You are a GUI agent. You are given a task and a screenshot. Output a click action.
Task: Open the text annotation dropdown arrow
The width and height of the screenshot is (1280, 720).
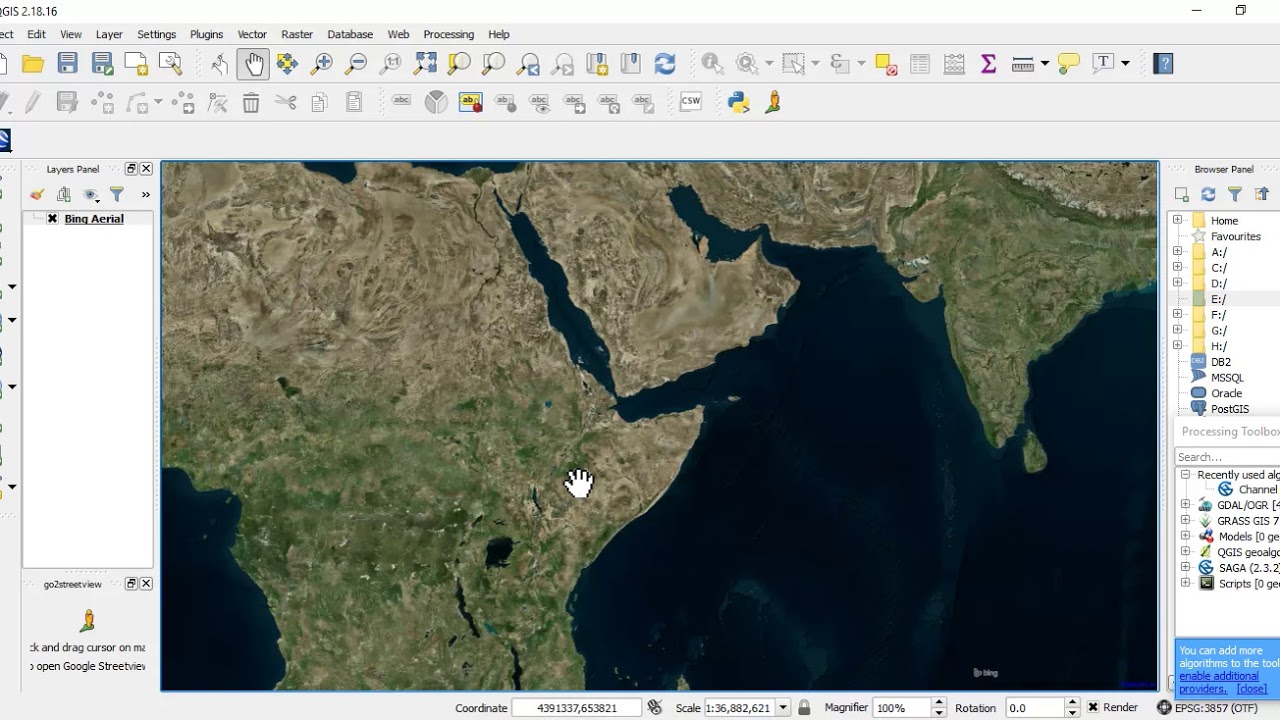[1125, 64]
